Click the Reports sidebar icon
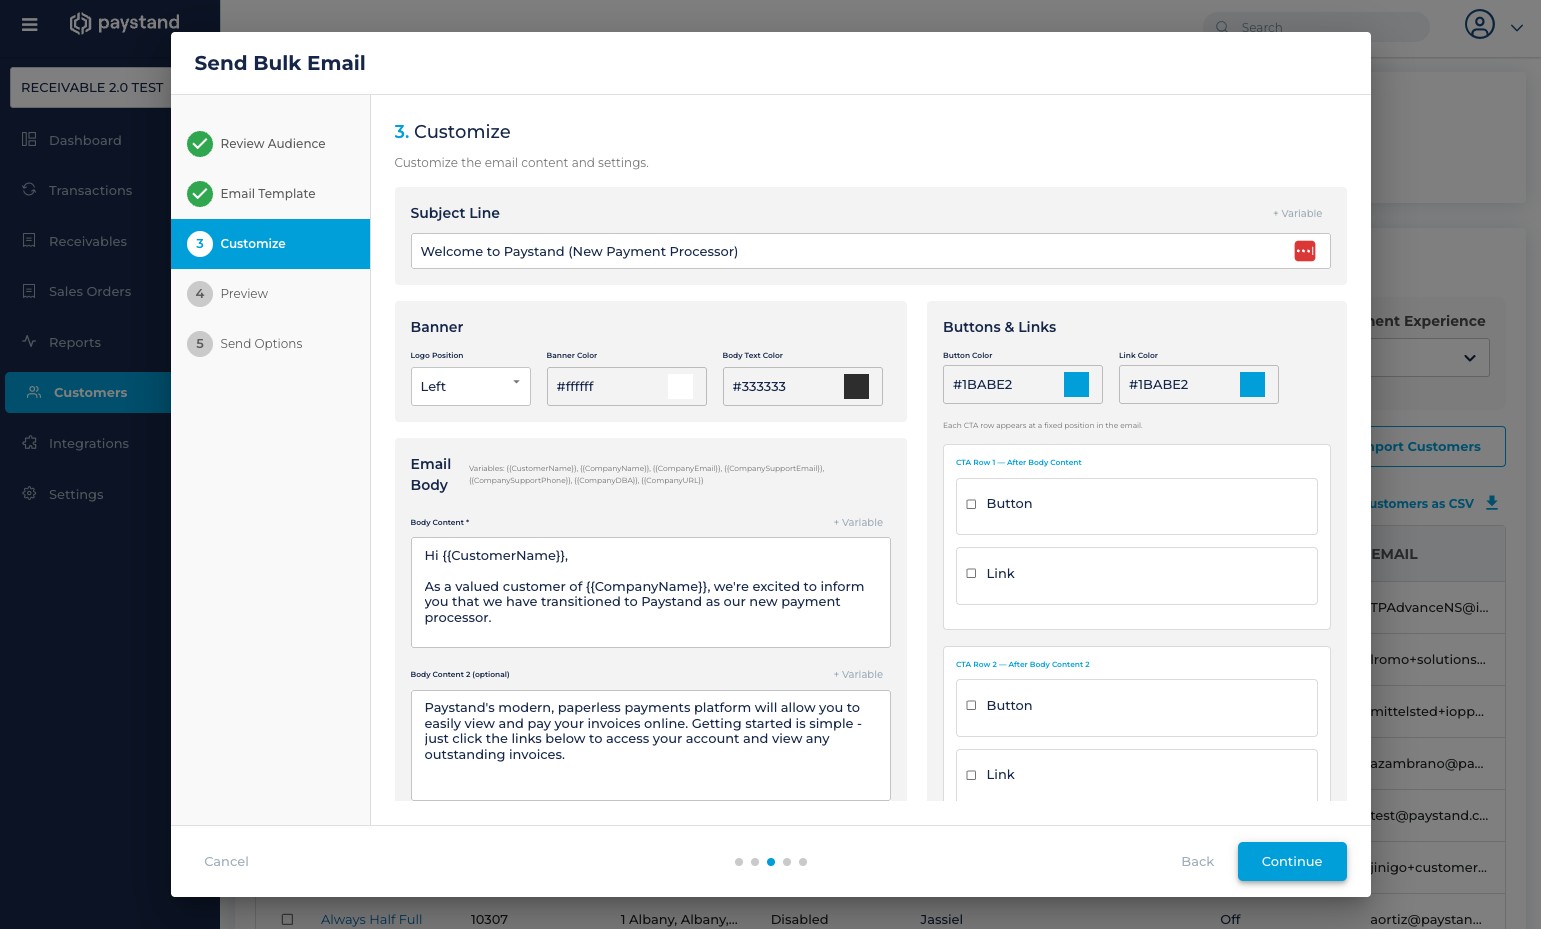 click(x=29, y=341)
